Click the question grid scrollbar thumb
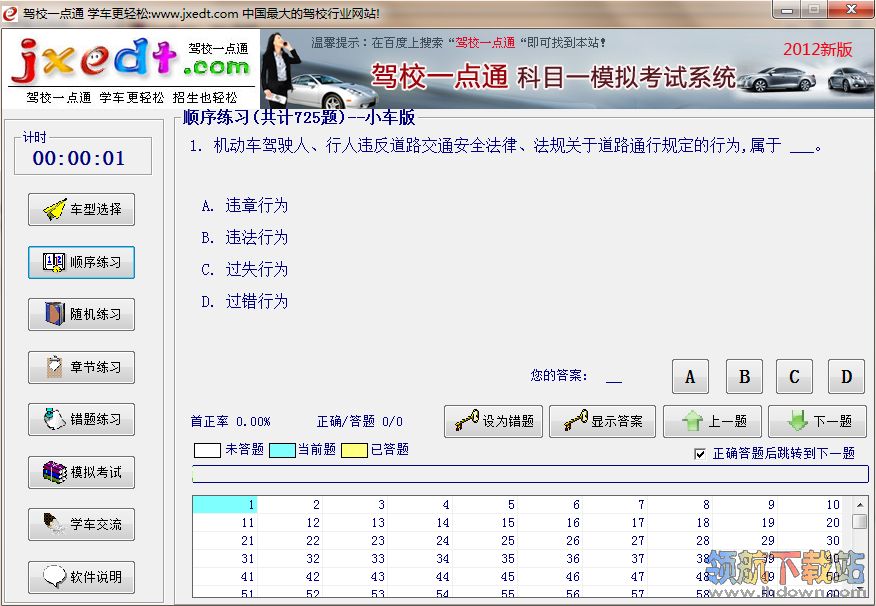The height and width of the screenshot is (606, 876). click(860, 521)
